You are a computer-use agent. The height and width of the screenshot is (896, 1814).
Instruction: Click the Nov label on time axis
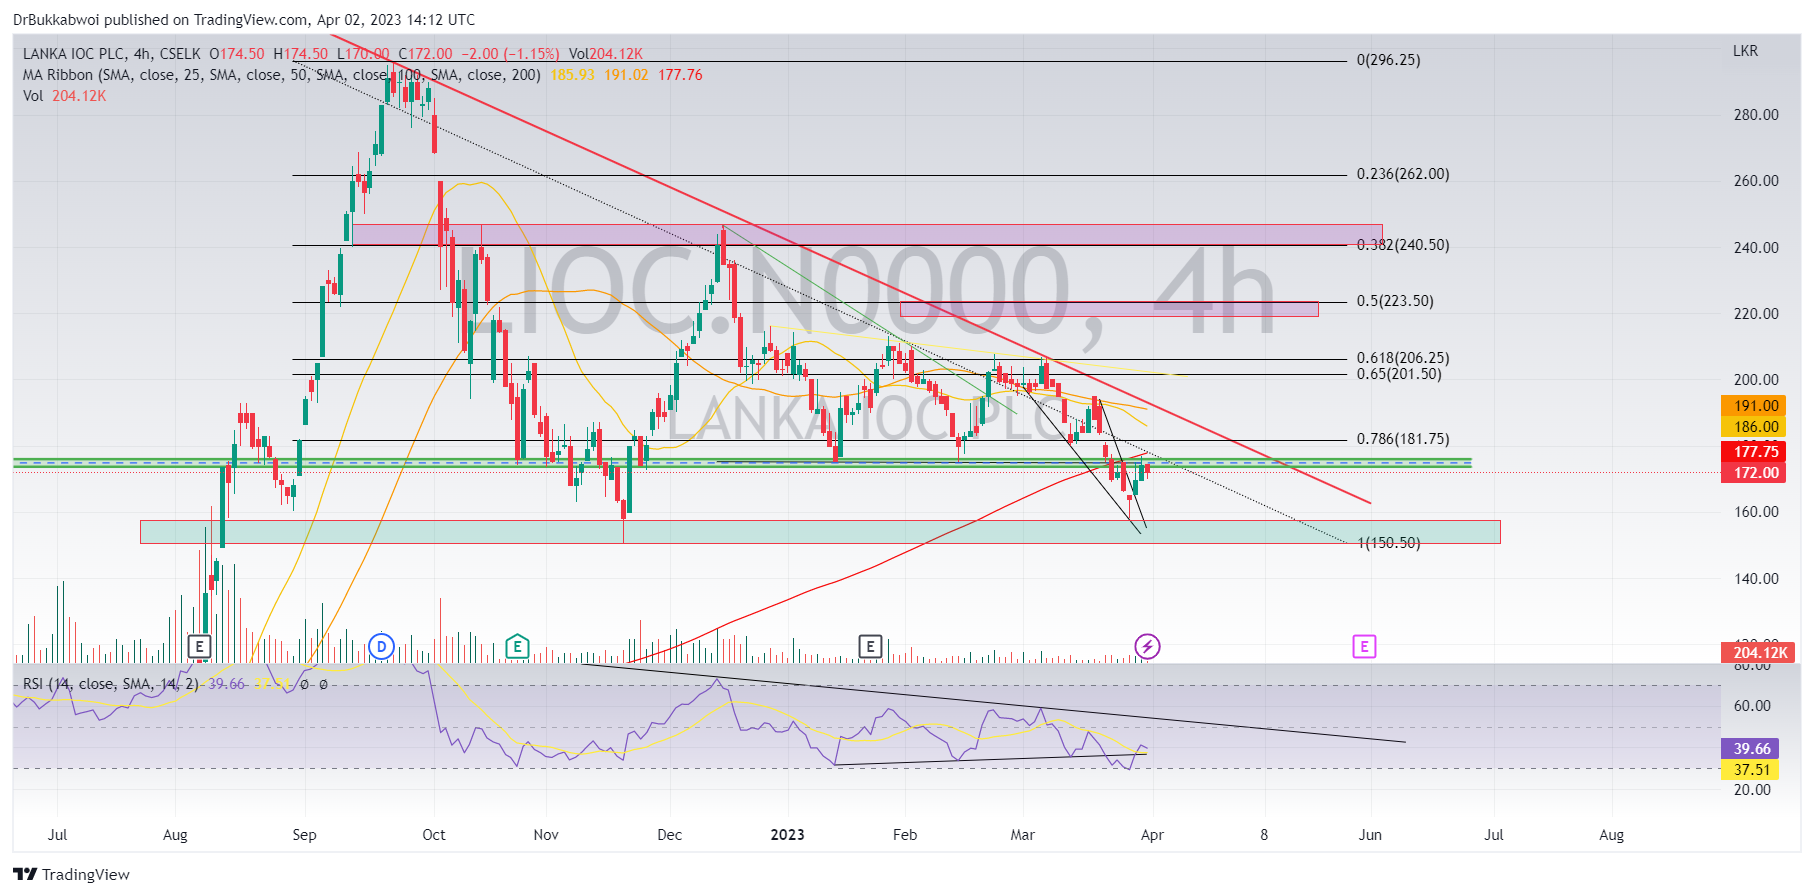pos(546,835)
